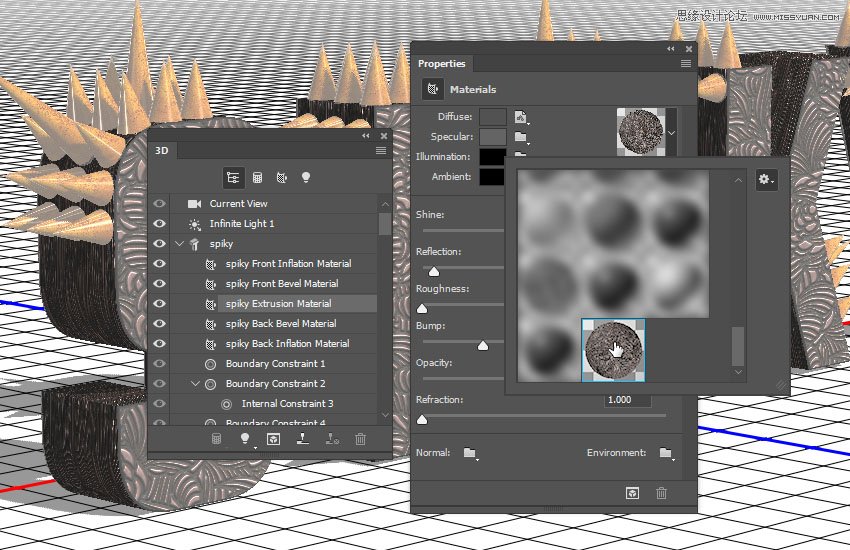This screenshot has width=850, height=550.
Task: Switch to the Properties tab
Action: (x=442, y=64)
